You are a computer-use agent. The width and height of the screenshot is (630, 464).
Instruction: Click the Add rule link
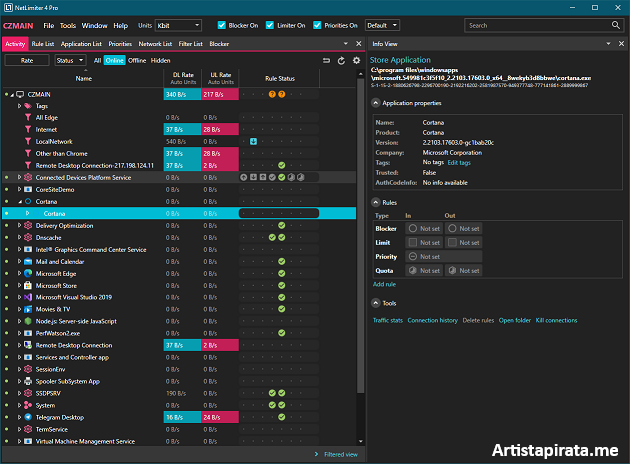coord(384,284)
